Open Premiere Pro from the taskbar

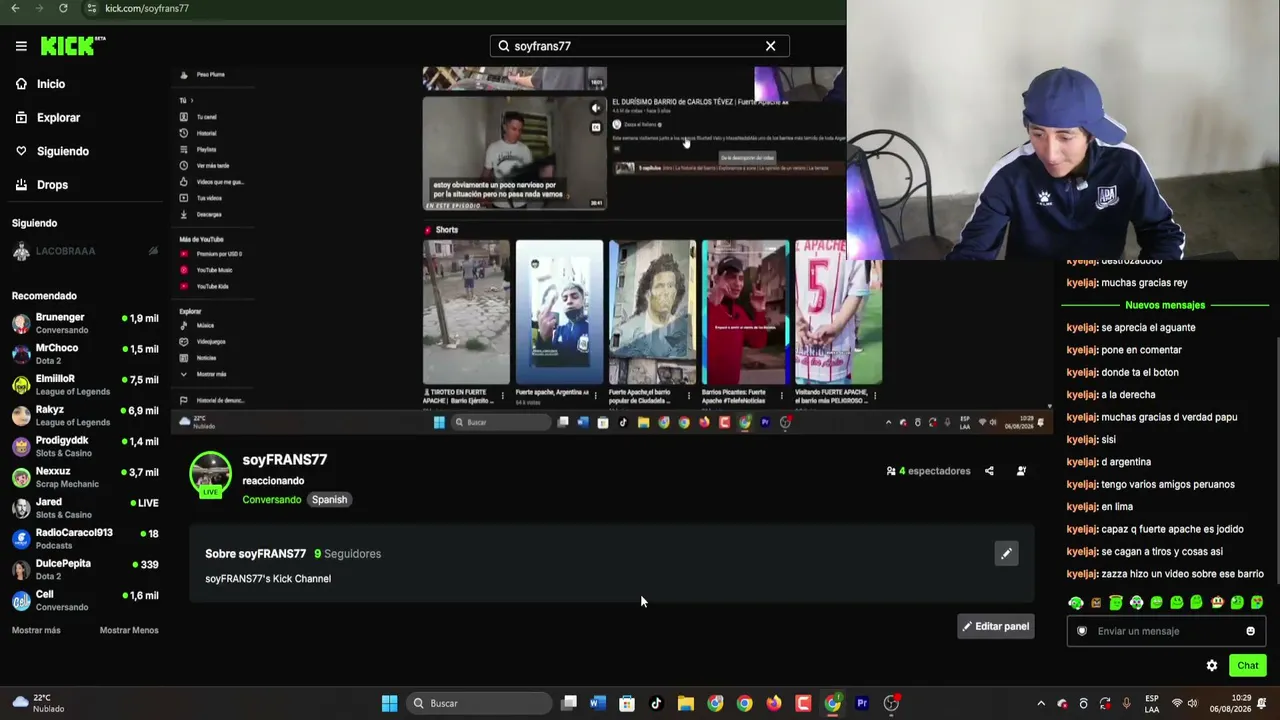(x=862, y=703)
